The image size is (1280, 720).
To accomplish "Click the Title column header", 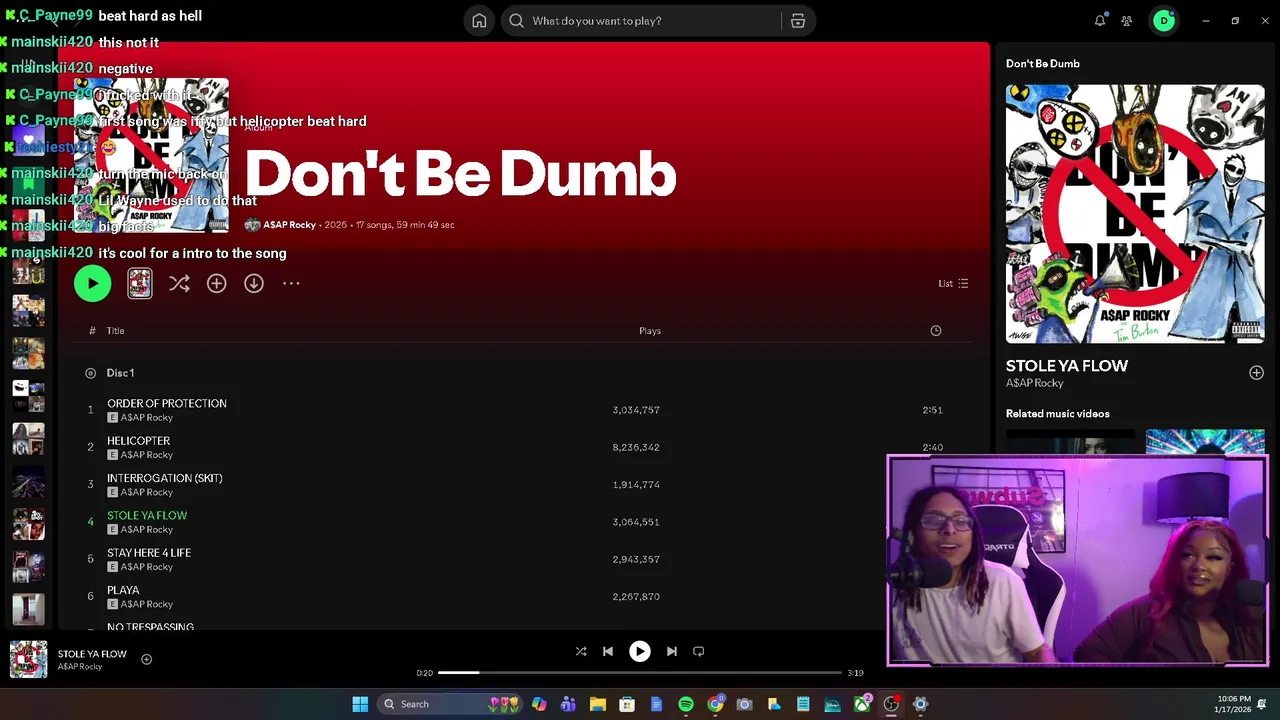I will pyautogui.click(x=115, y=330).
